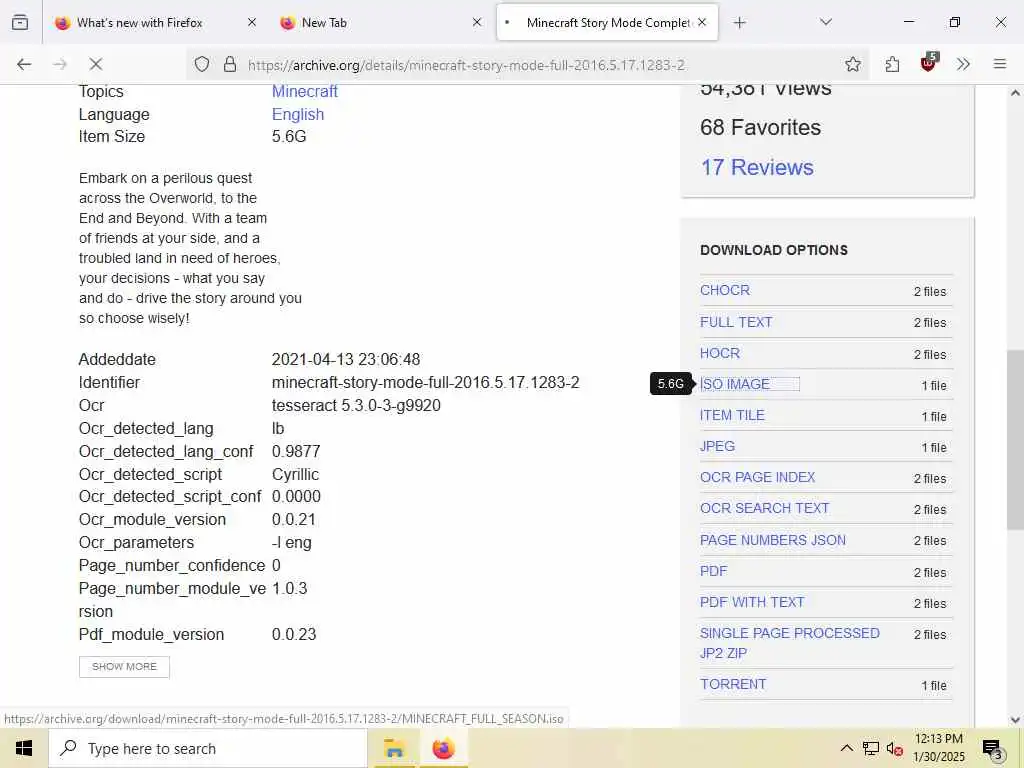Open the Firefox View icon
Viewport: 1024px width, 768px height.
click(20, 22)
